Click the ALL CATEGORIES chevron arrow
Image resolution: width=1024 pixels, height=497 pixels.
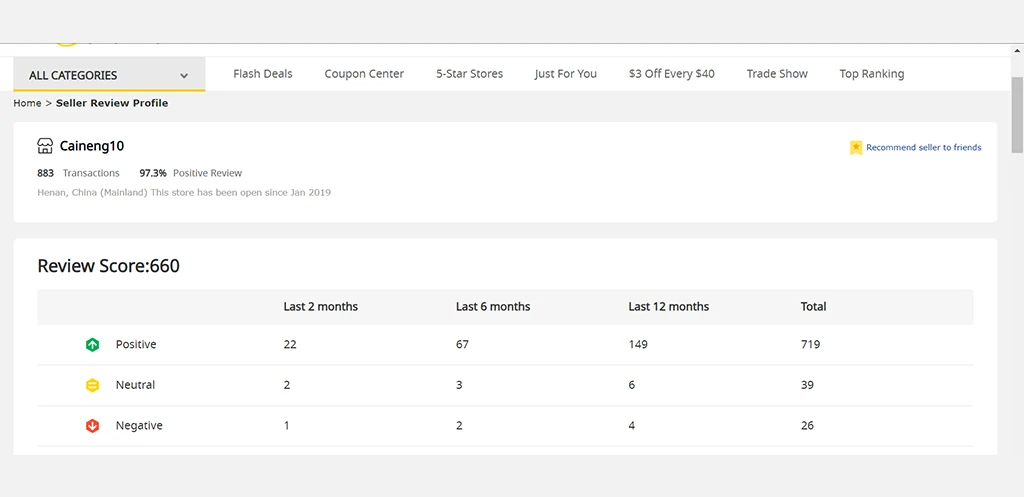pos(184,76)
